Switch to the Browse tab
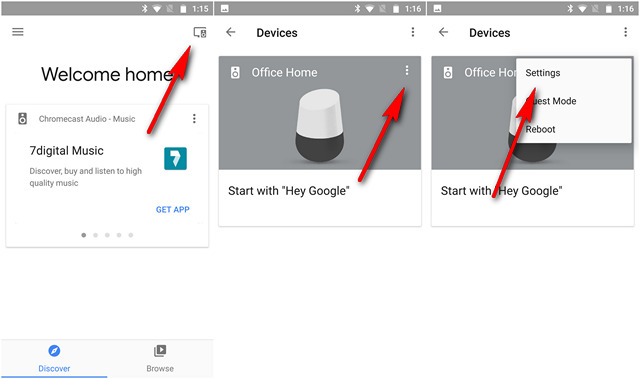The image size is (640, 379). point(160,358)
